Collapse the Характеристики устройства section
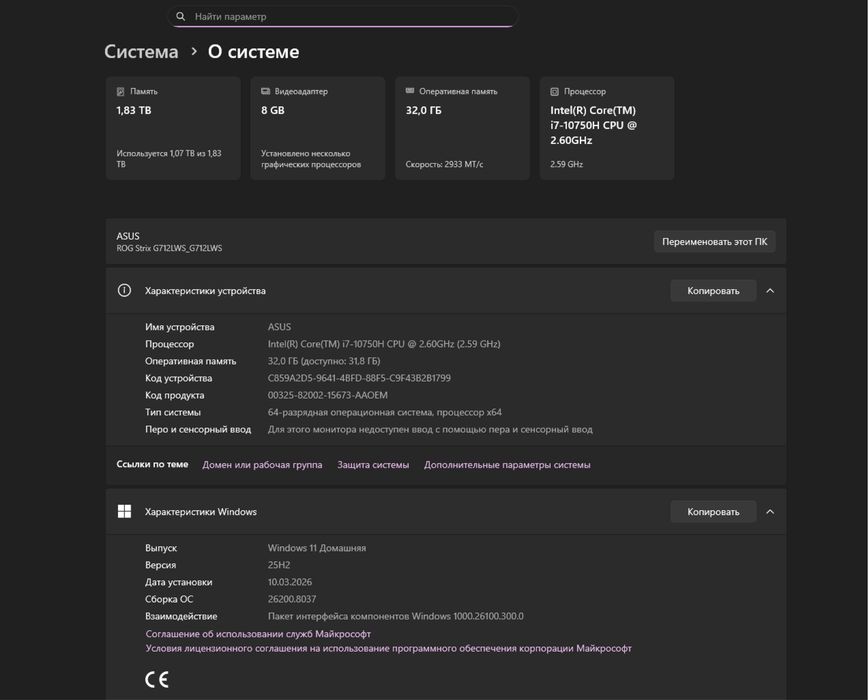The height and width of the screenshot is (700, 868). click(x=770, y=291)
